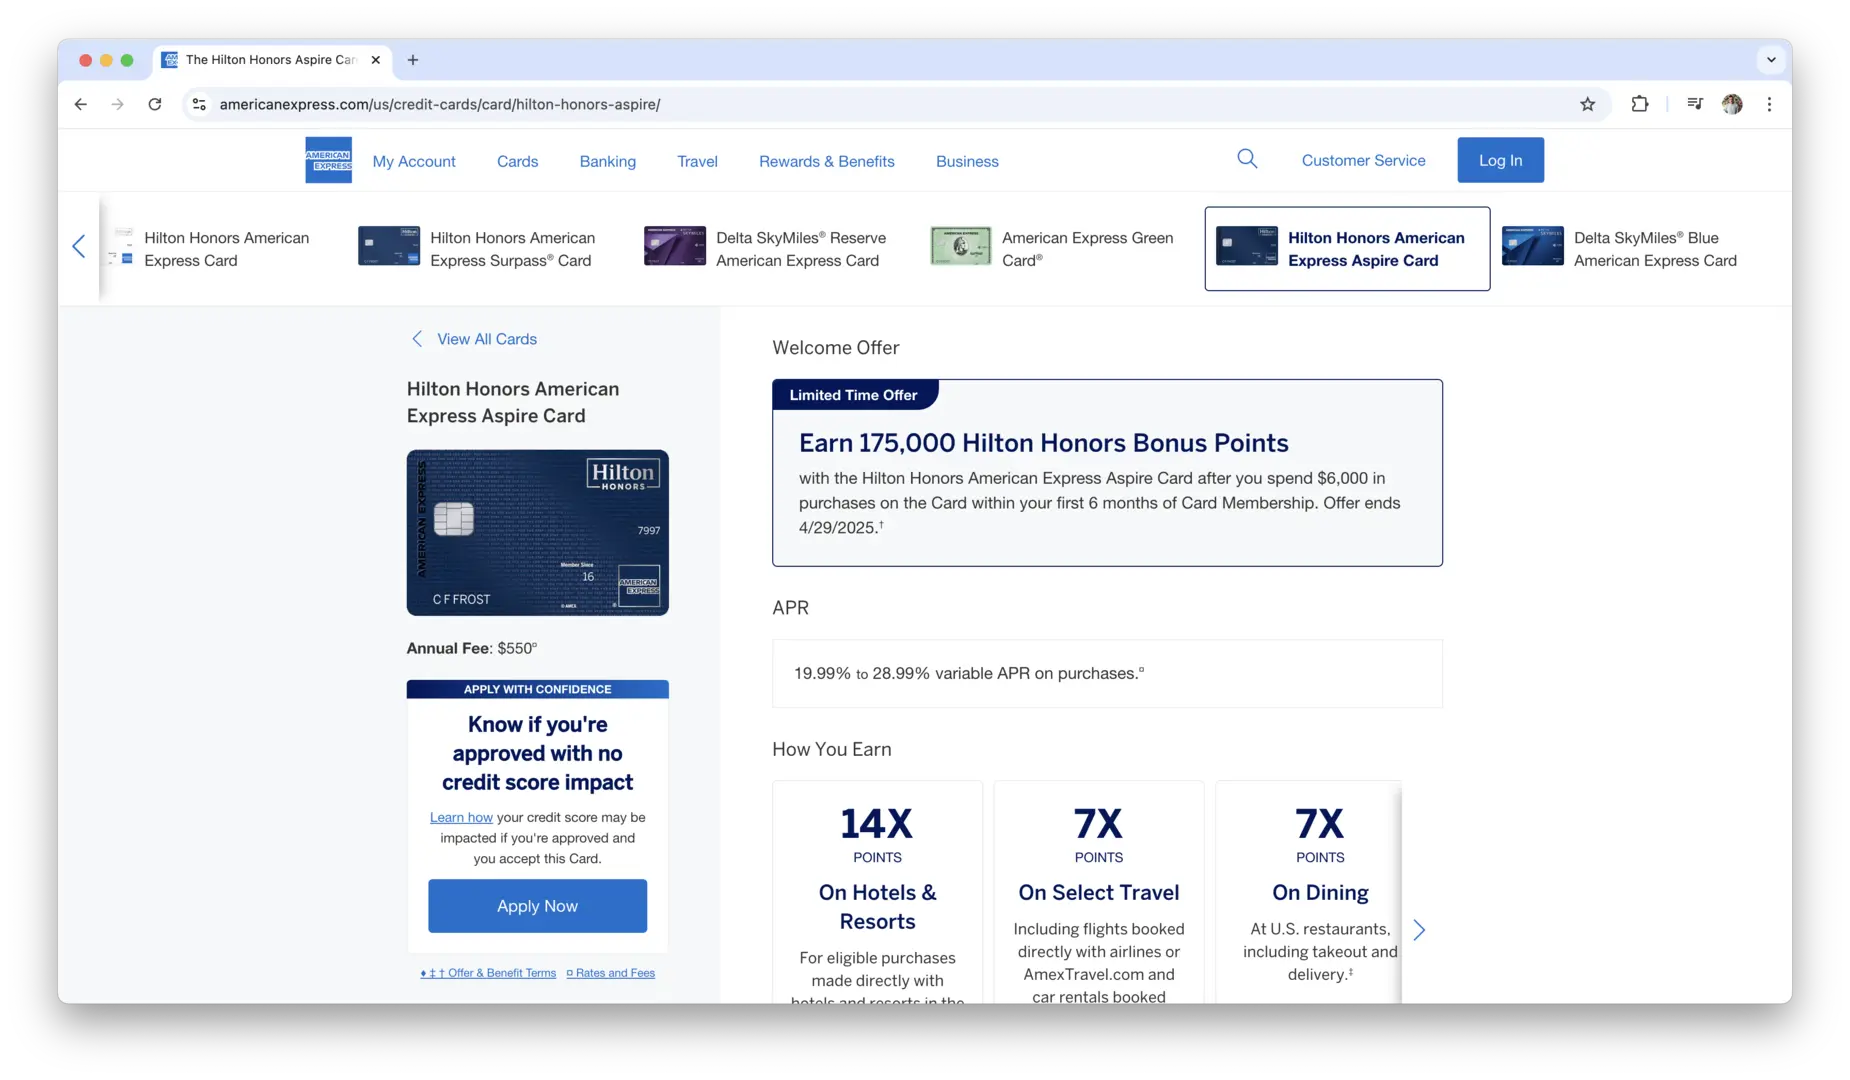
Task: Open the Rewards & Benefits menu
Action: point(826,161)
